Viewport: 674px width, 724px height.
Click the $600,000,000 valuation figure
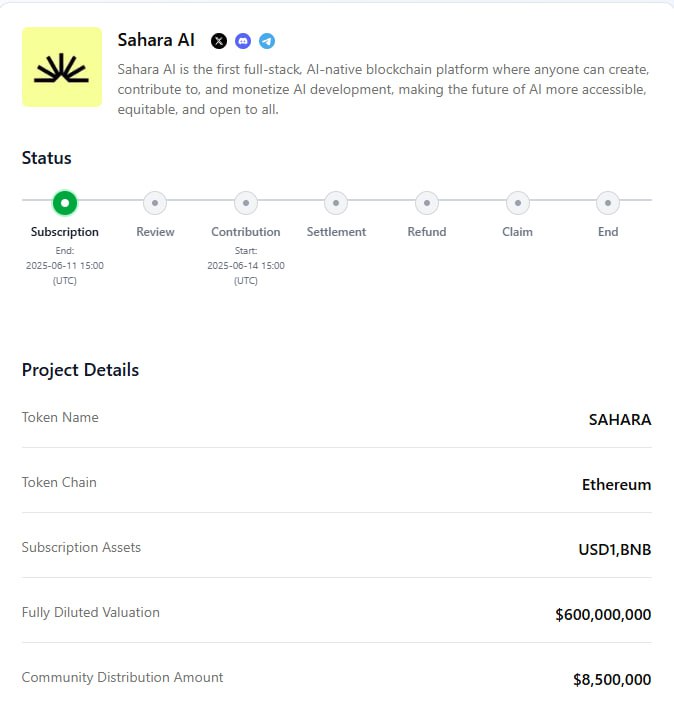pyautogui.click(x=603, y=615)
